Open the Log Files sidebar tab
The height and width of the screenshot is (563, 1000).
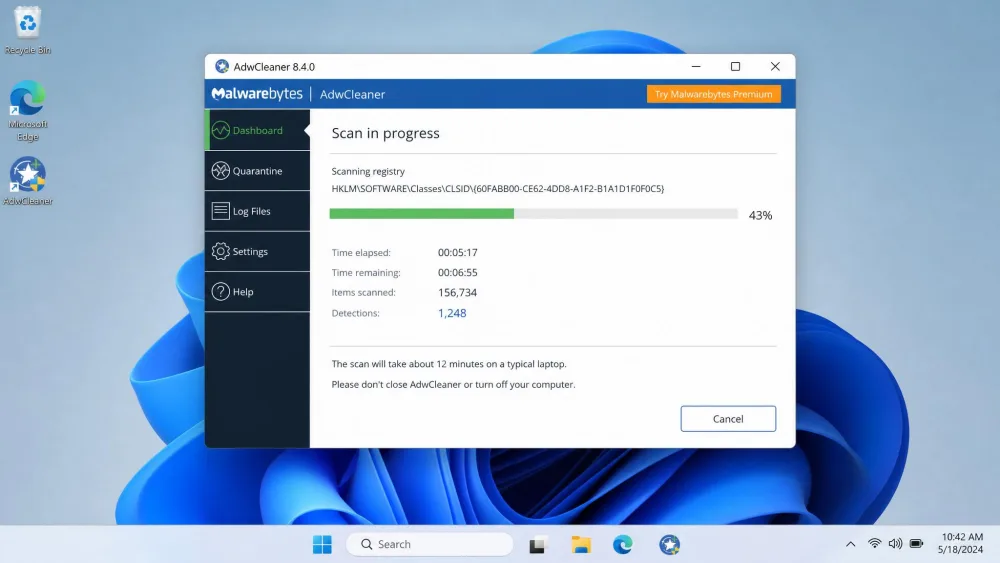point(257,211)
